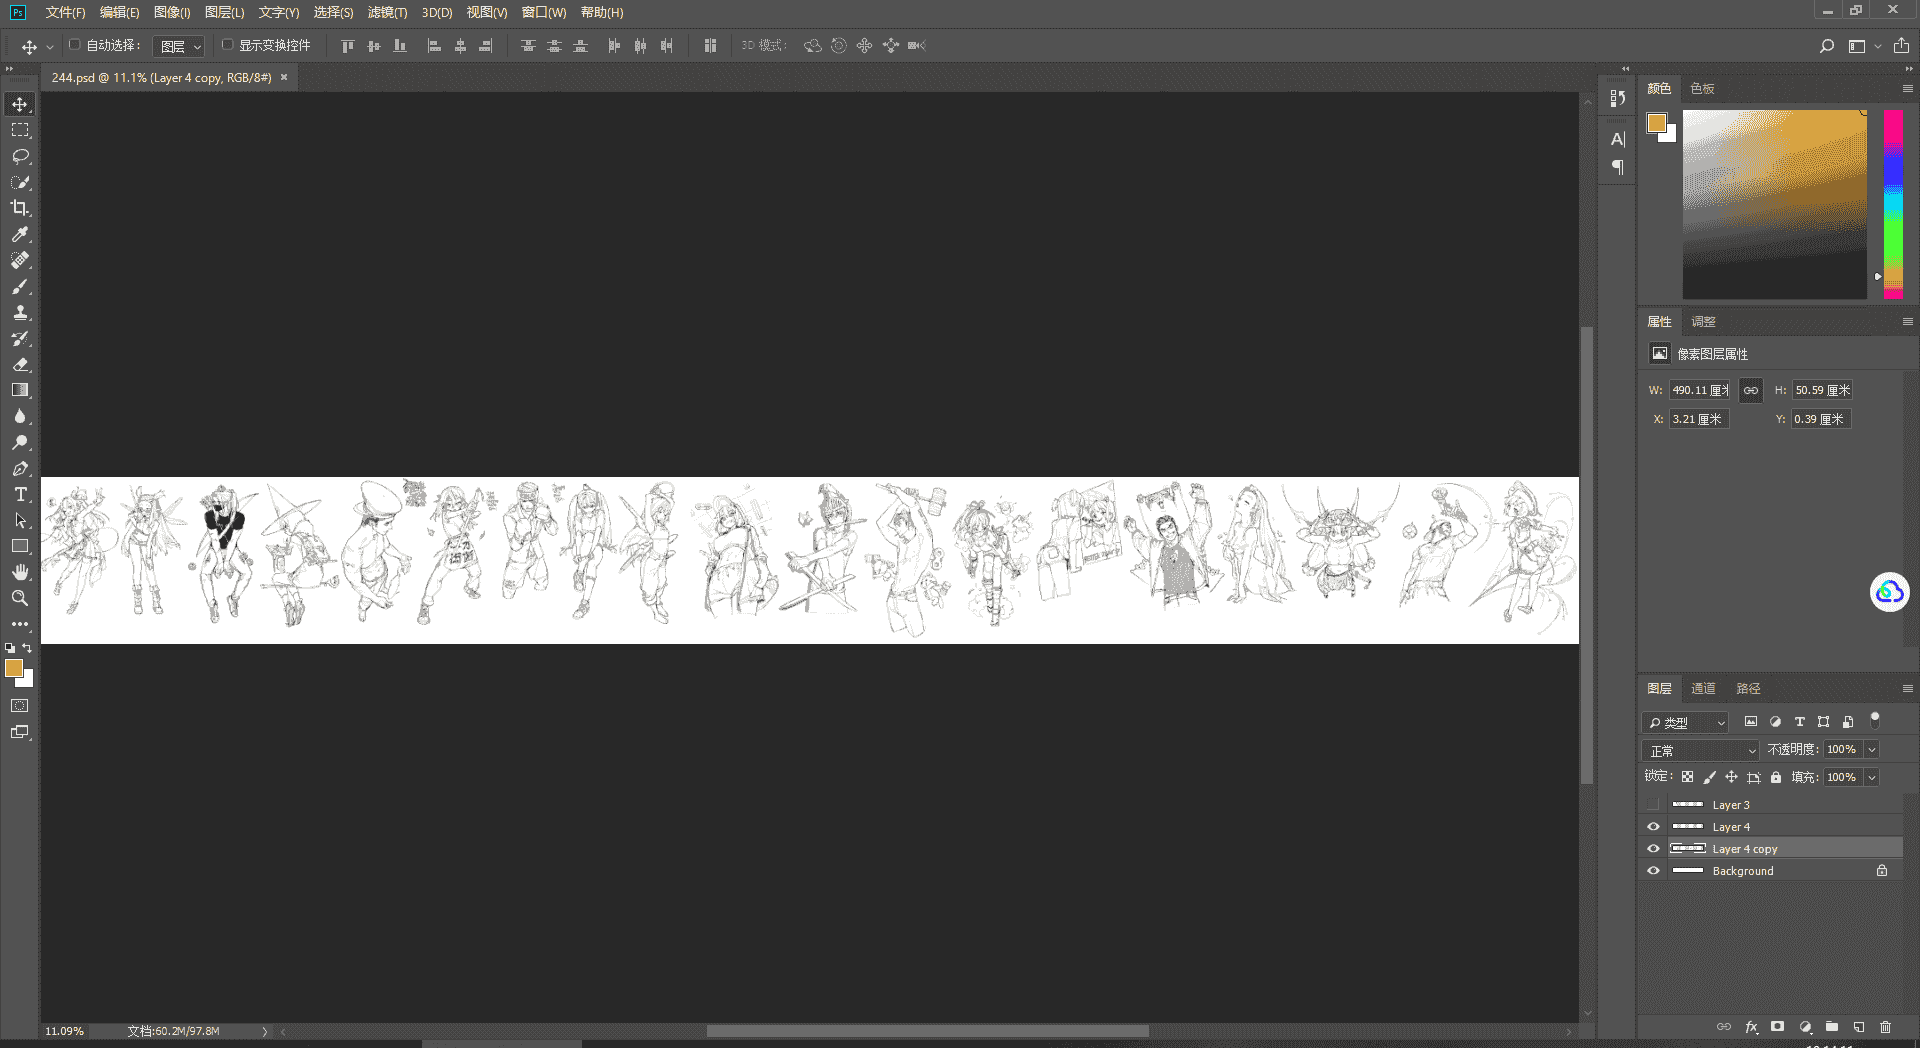Hide Layer 4 using its eye icon

pyautogui.click(x=1653, y=827)
